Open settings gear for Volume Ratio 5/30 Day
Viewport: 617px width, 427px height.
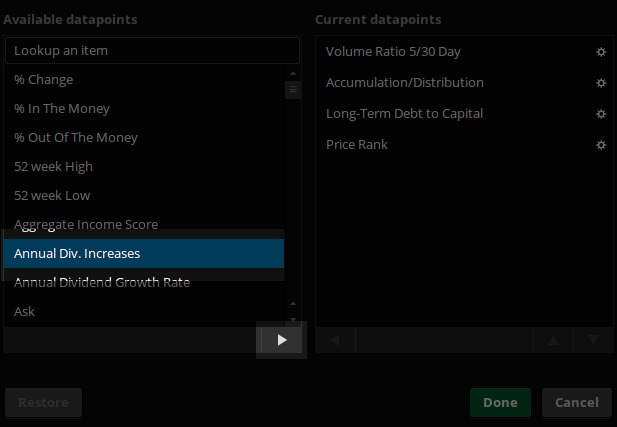[x=601, y=52]
